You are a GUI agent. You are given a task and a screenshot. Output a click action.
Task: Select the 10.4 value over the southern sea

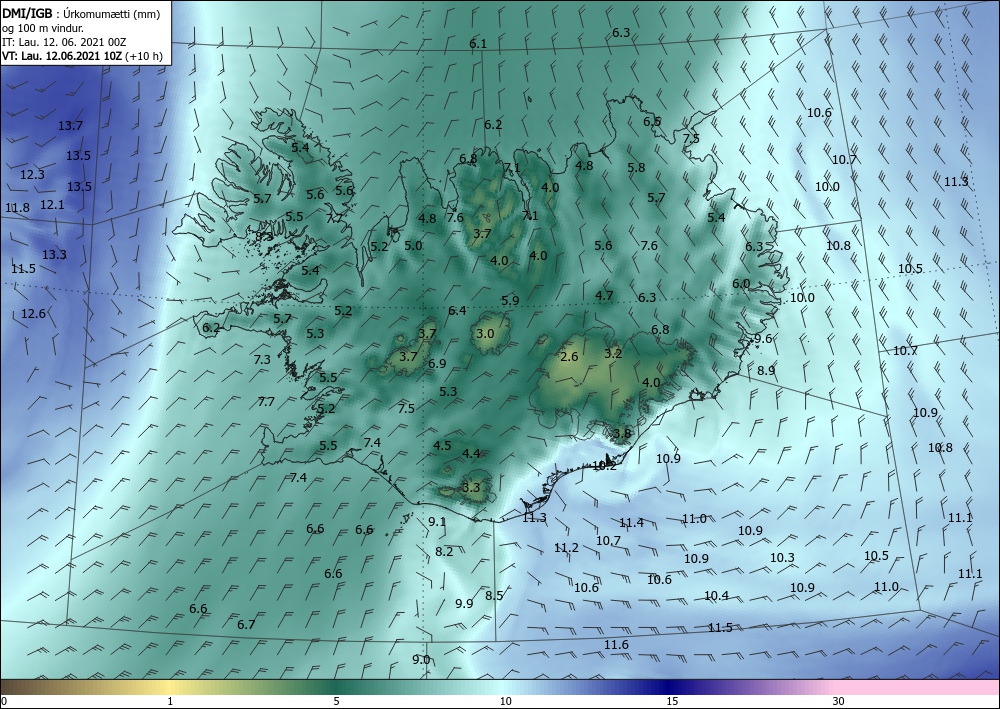(x=716, y=596)
